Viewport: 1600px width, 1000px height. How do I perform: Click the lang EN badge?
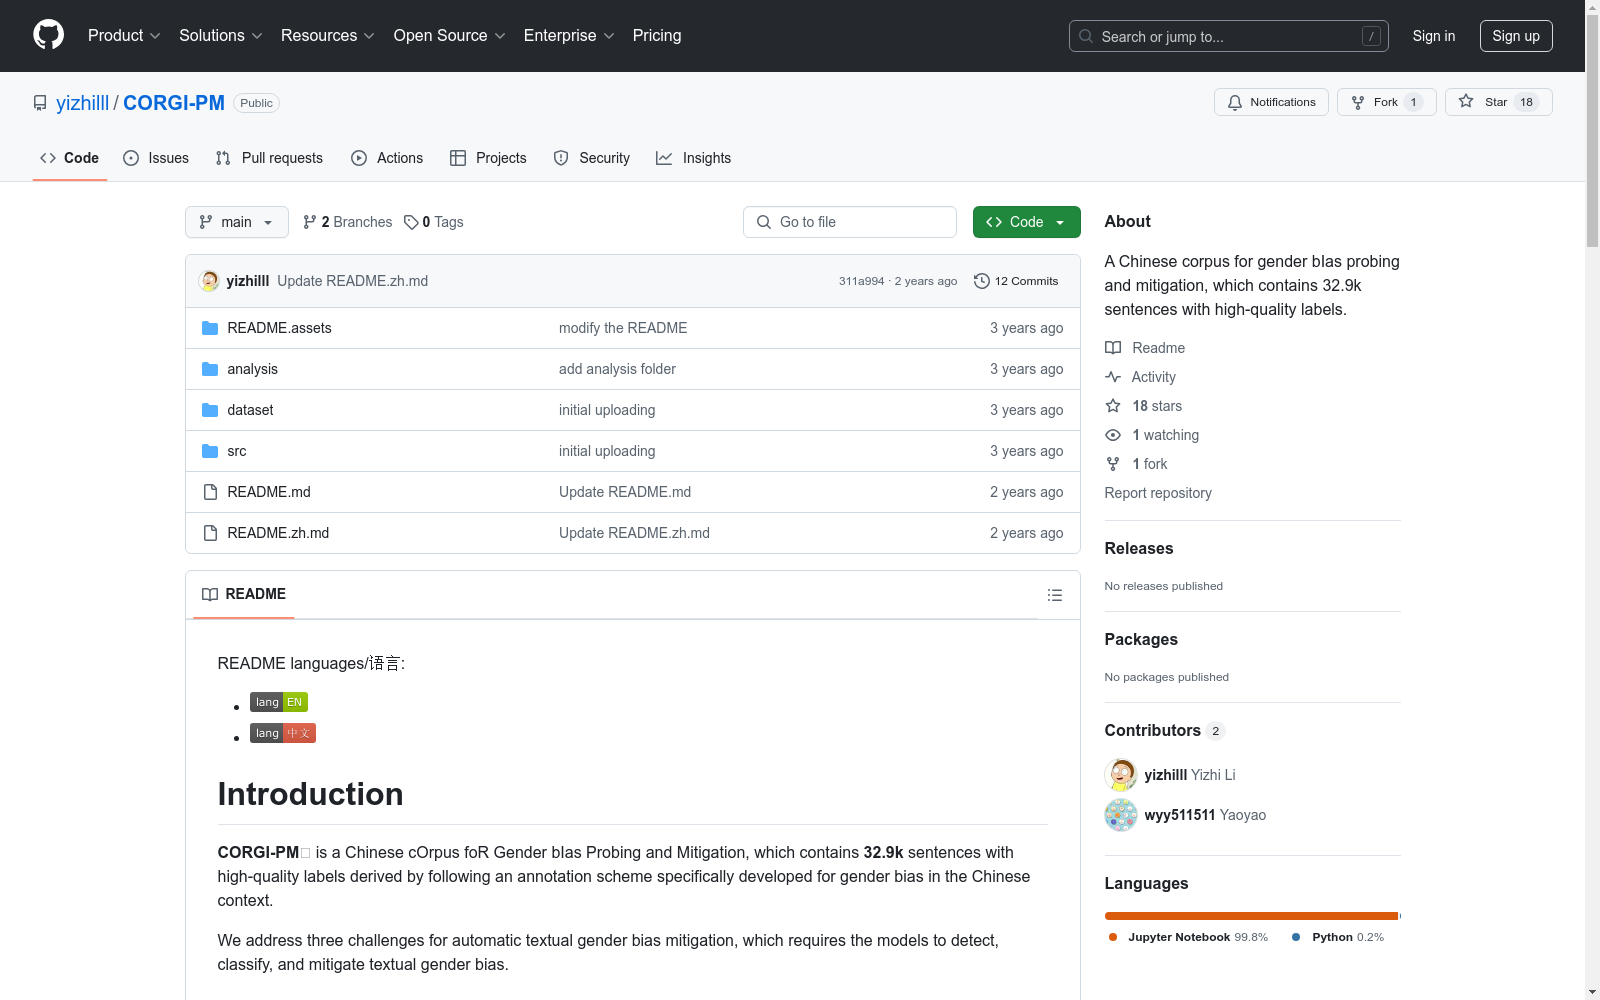[279, 702]
